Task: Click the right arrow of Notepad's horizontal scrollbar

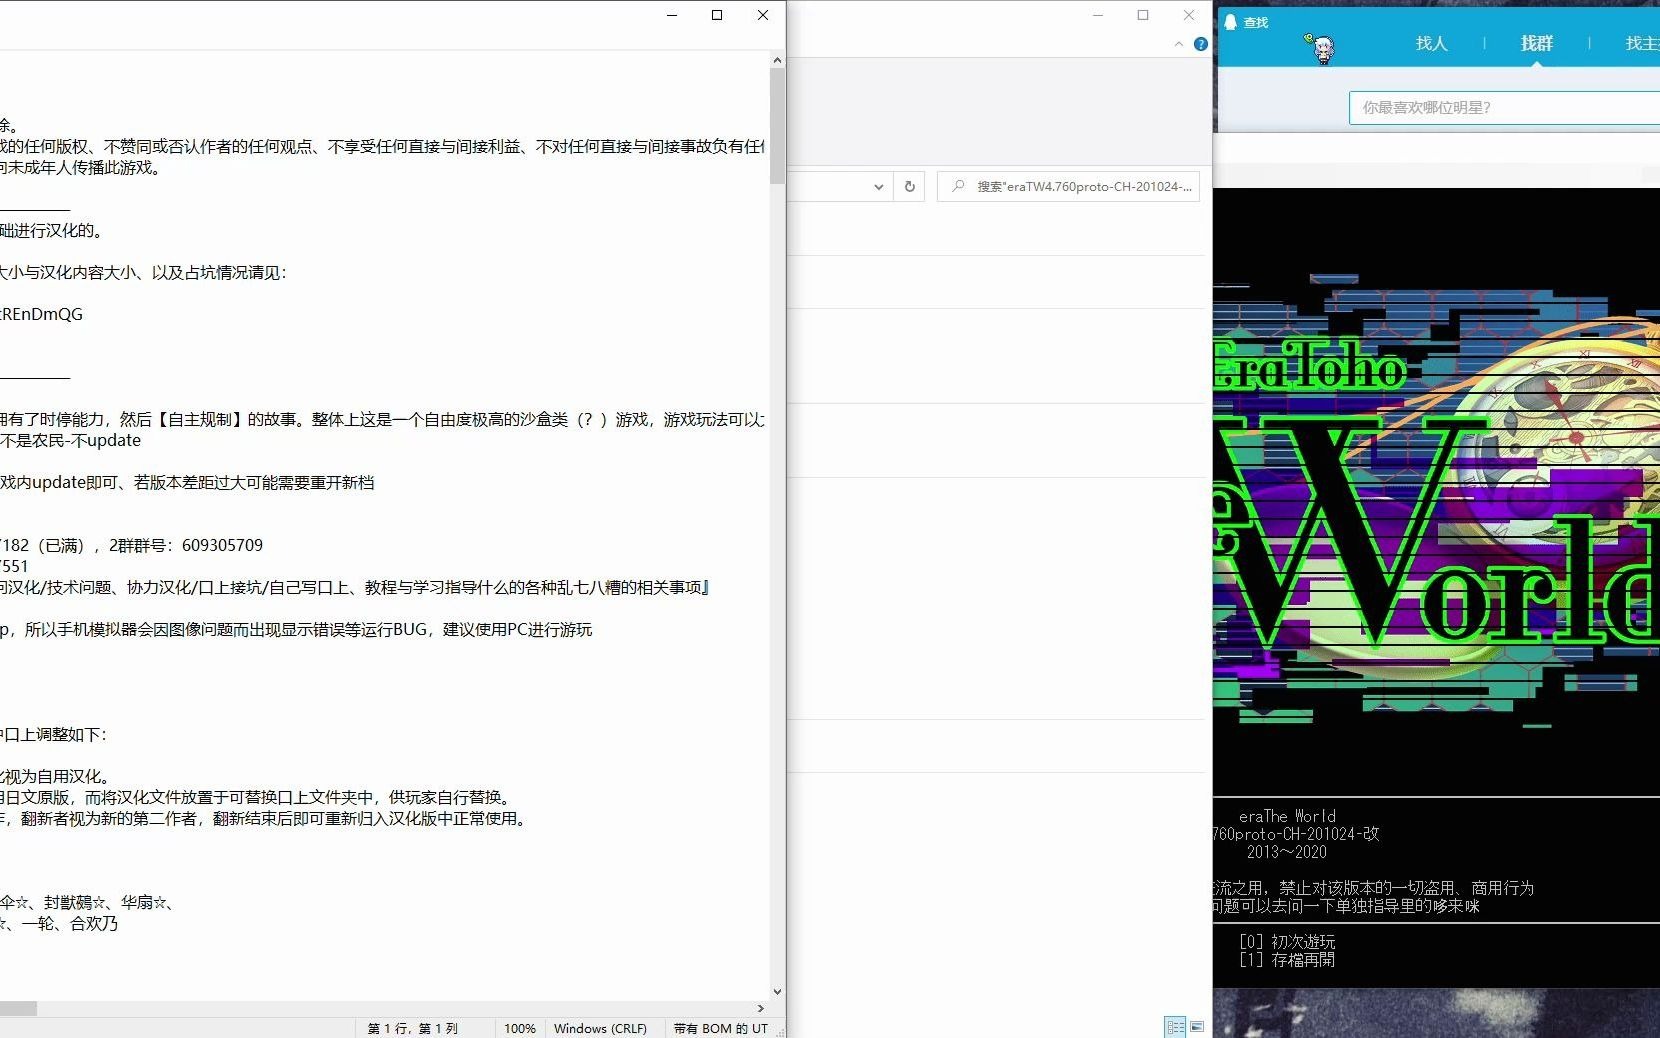Action: click(x=761, y=1008)
